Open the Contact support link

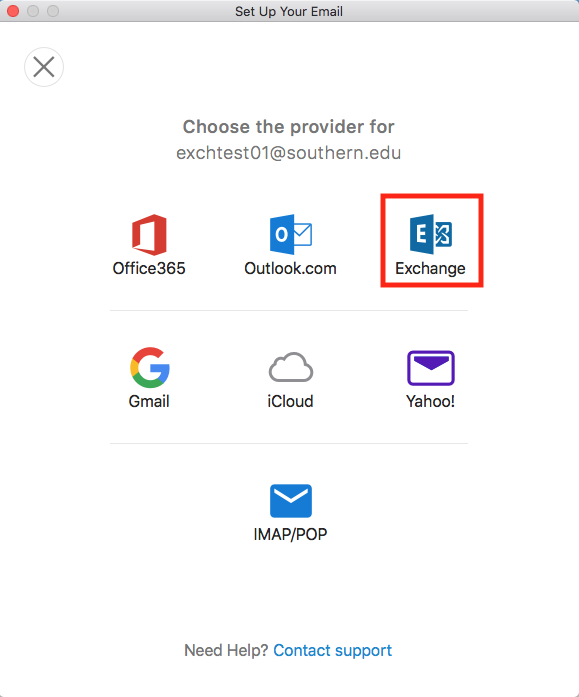pyautogui.click(x=332, y=650)
